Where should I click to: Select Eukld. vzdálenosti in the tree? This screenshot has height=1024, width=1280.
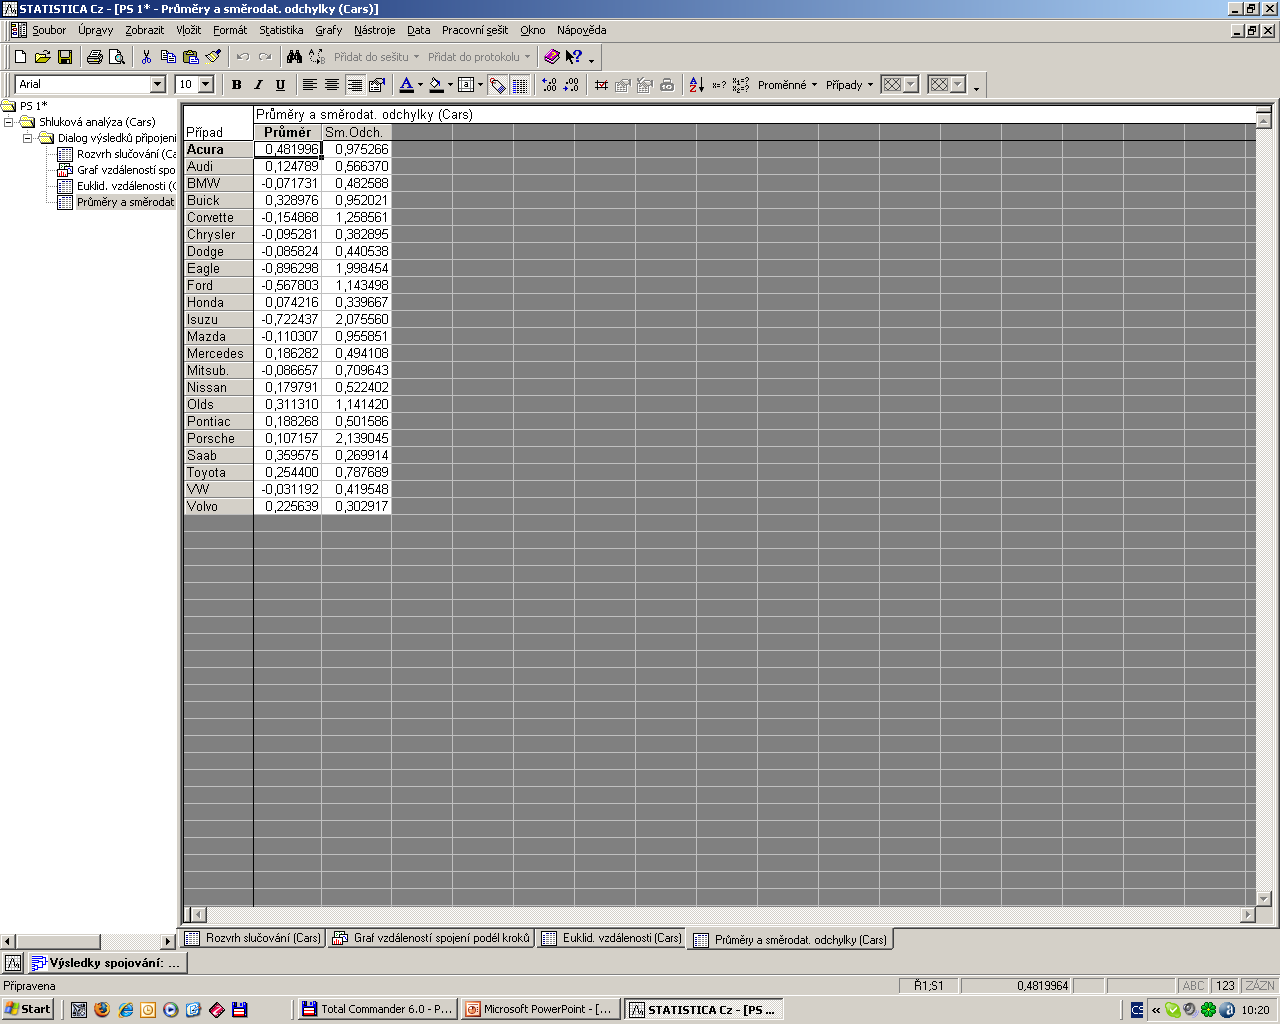pos(116,186)
